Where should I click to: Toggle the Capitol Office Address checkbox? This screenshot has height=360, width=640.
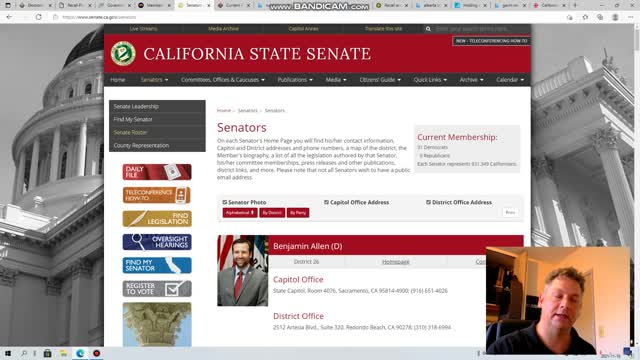point(327,202)
